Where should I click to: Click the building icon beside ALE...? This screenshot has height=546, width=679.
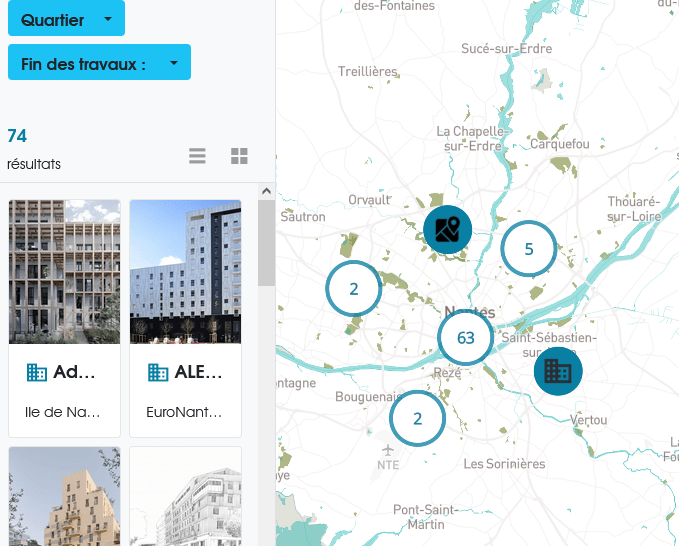coord(158,372)
